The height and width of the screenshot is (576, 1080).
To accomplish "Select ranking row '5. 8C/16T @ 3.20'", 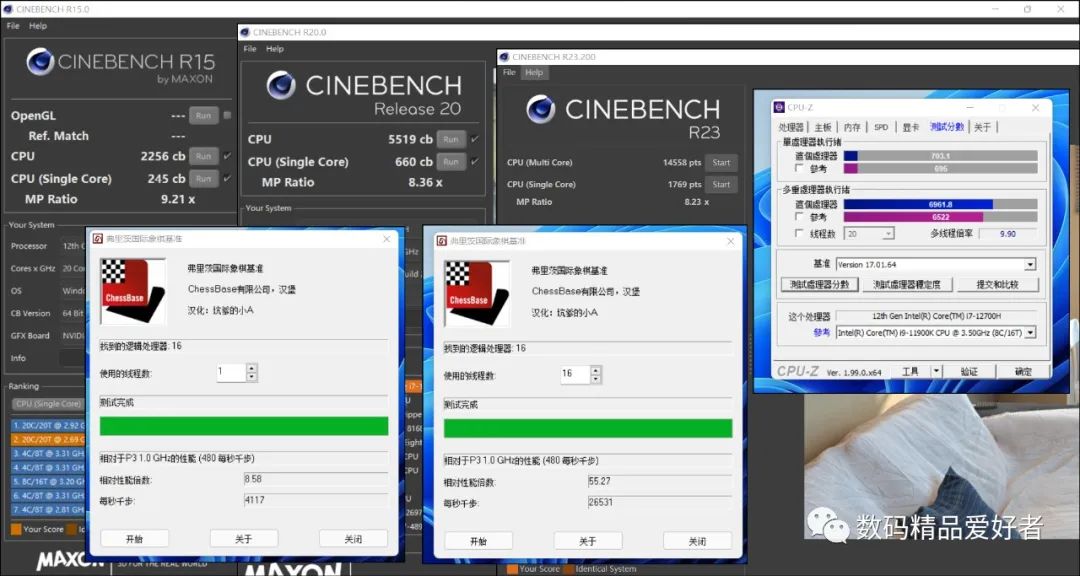I will [49, 482].
